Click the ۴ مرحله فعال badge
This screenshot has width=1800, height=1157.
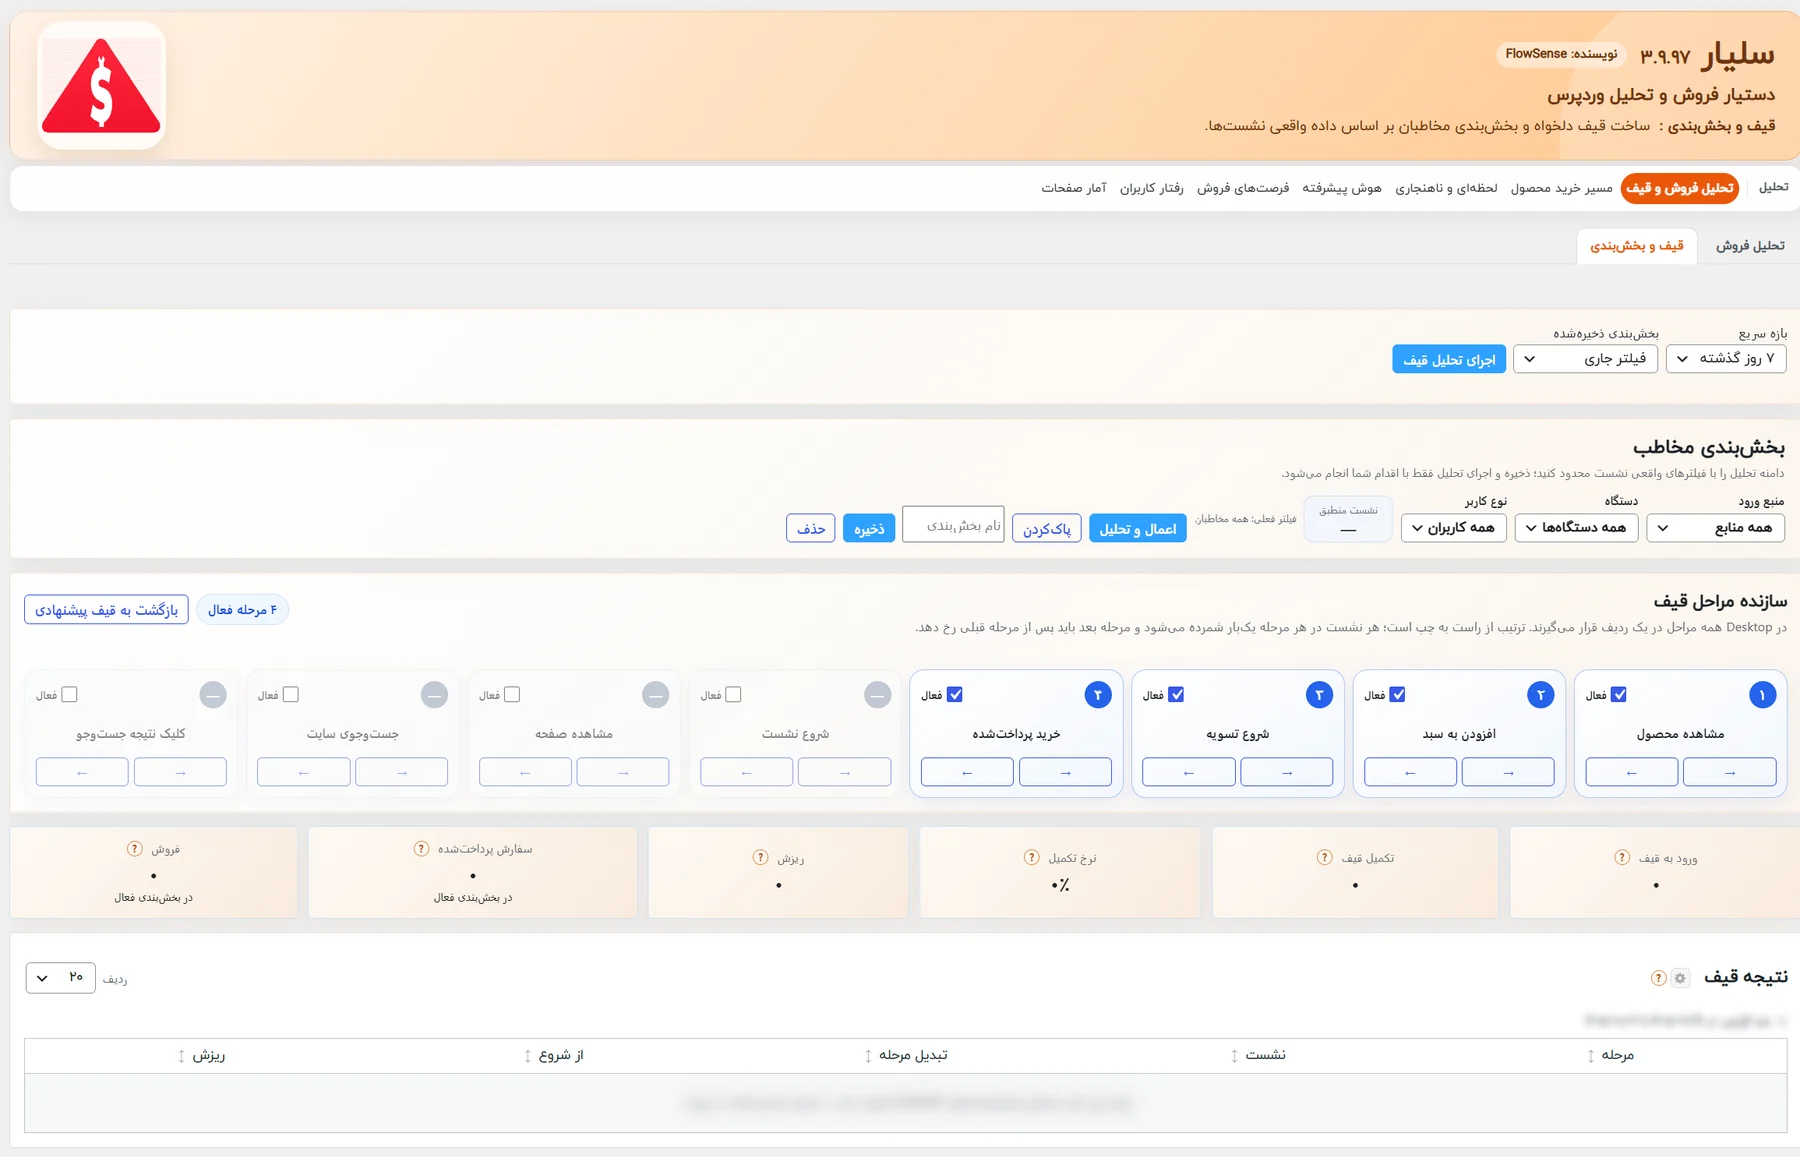(x=242, y=609)
